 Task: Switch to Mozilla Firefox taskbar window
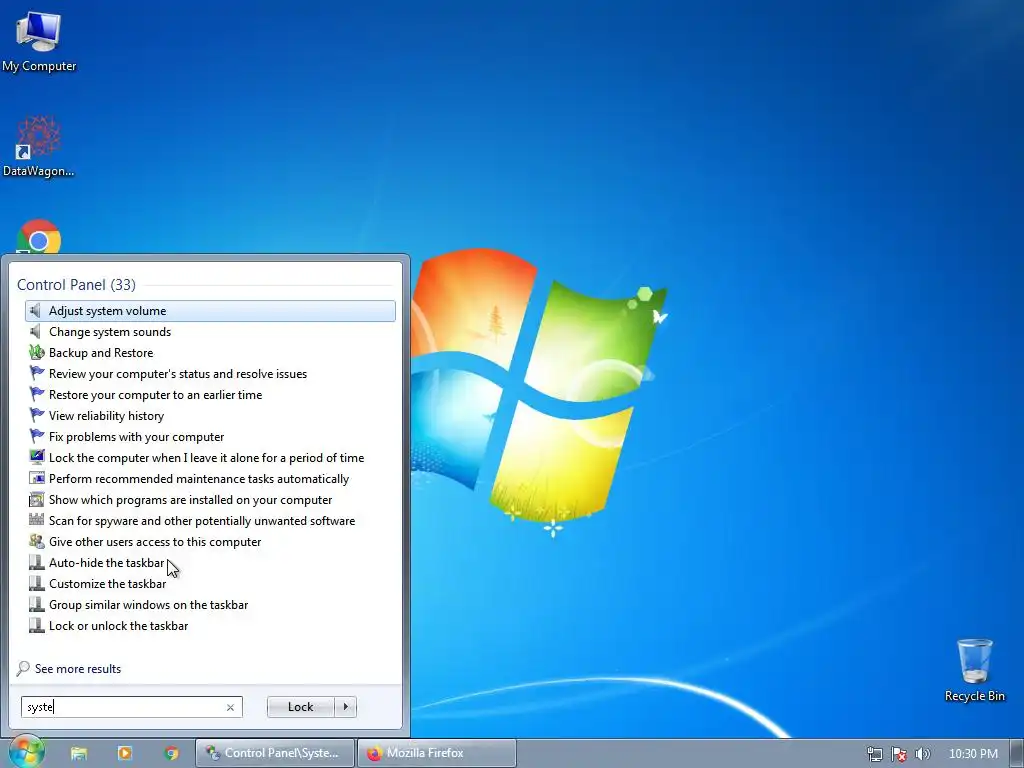437,753
